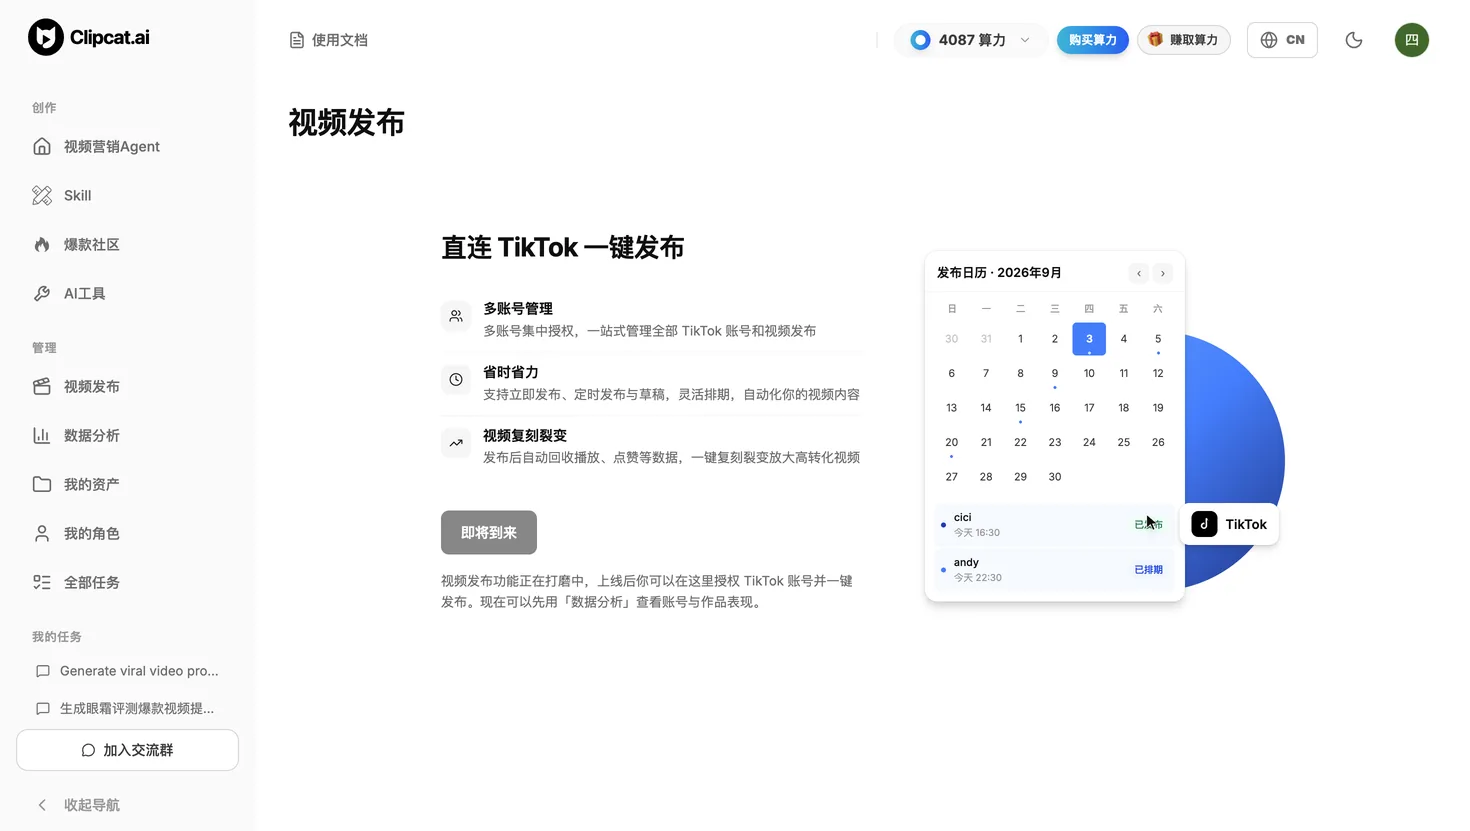Click the 省时省力 clock icon
The image size is (1470, 831).
point(456,379)
